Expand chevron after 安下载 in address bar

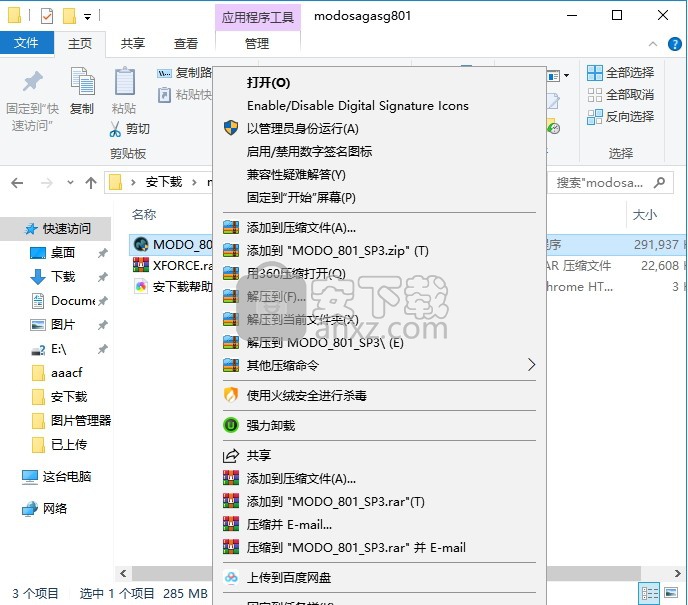coord(194,183)
